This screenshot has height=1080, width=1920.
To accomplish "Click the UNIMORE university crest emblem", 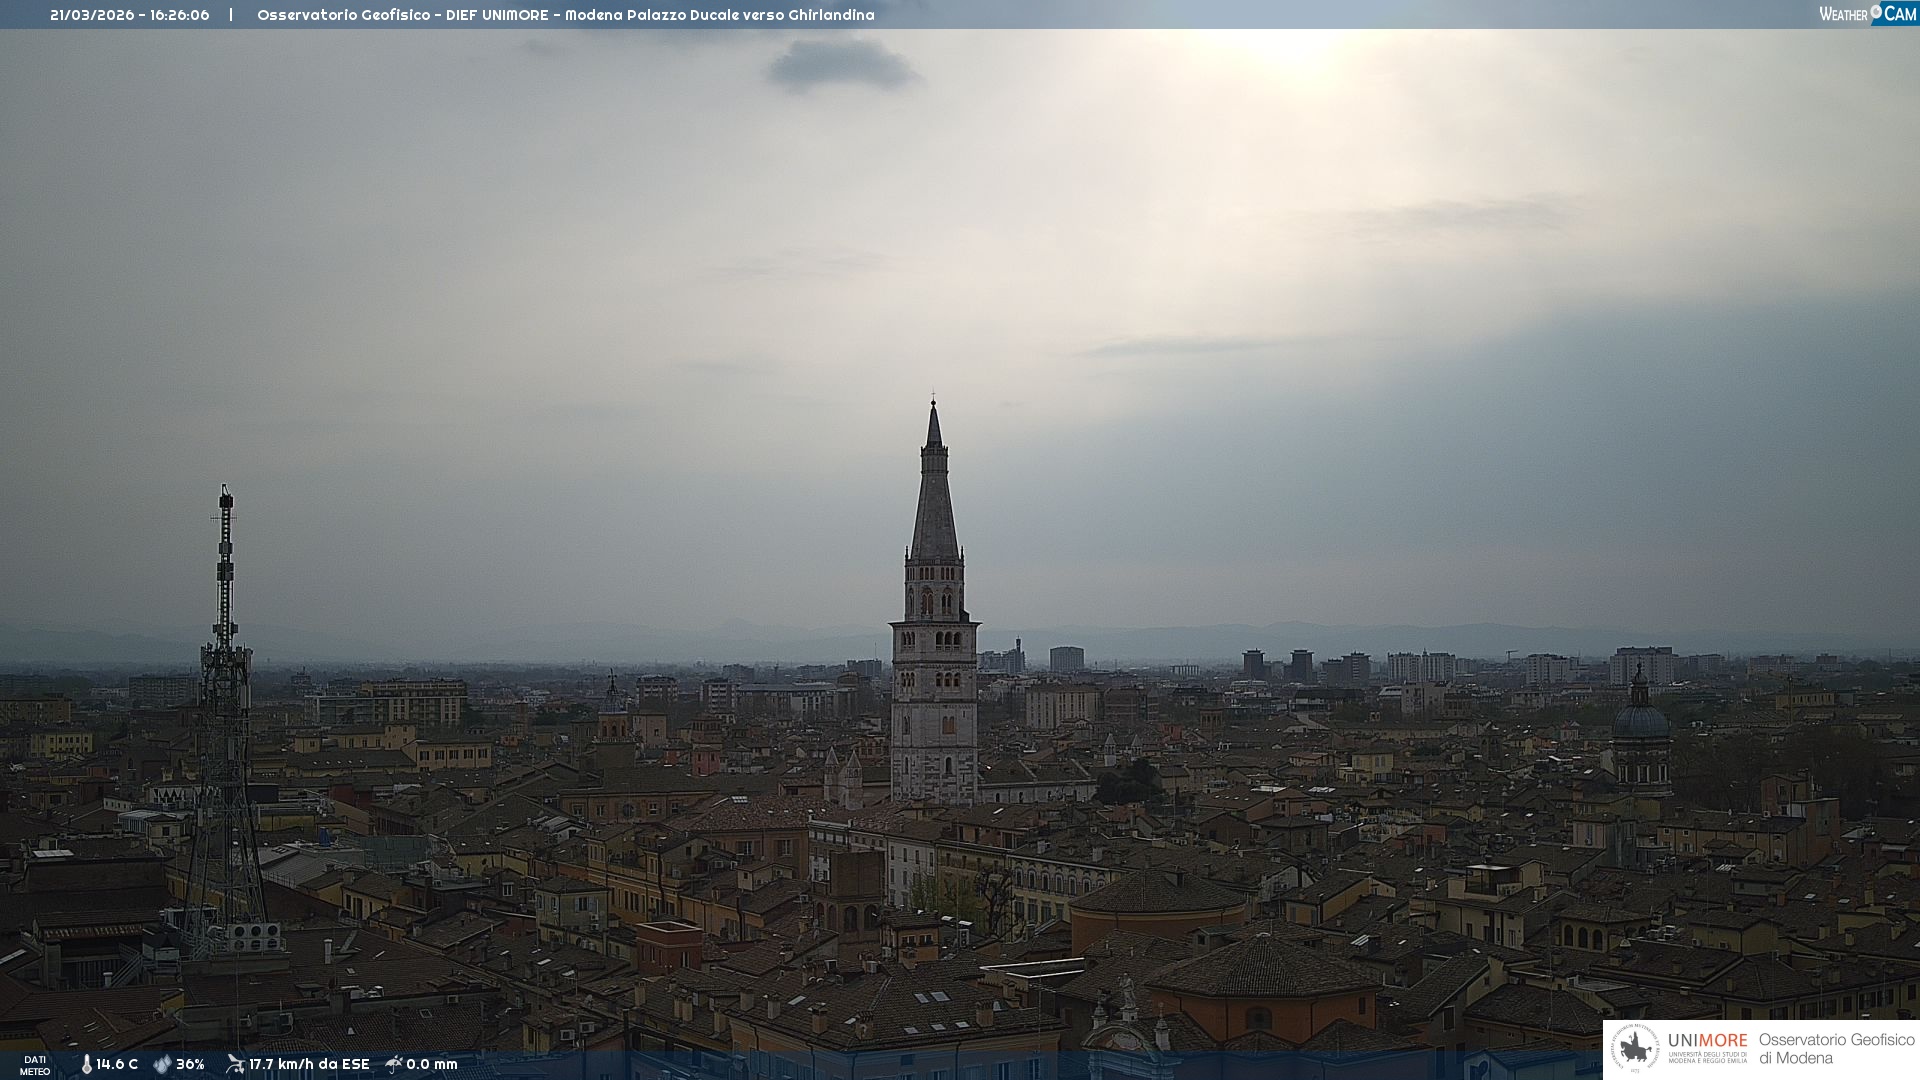I will (1635, 1049).
